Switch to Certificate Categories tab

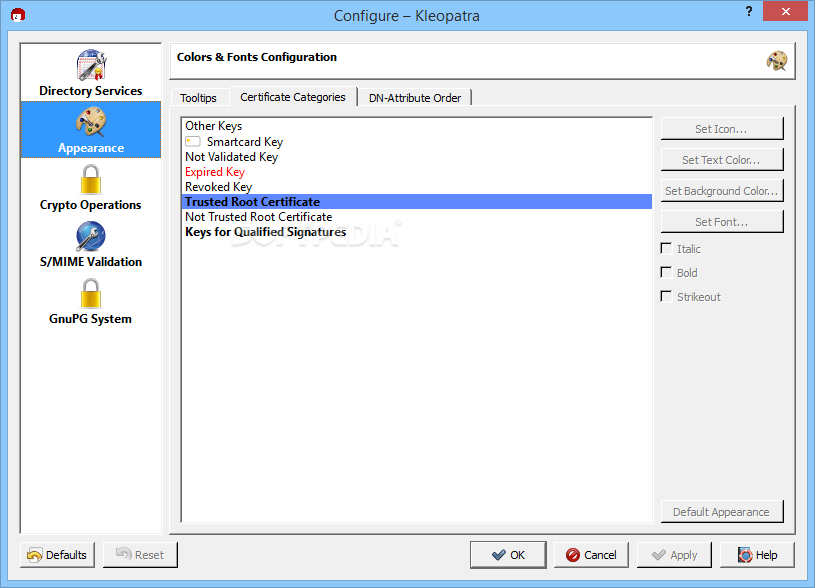(x=293, y=97)
